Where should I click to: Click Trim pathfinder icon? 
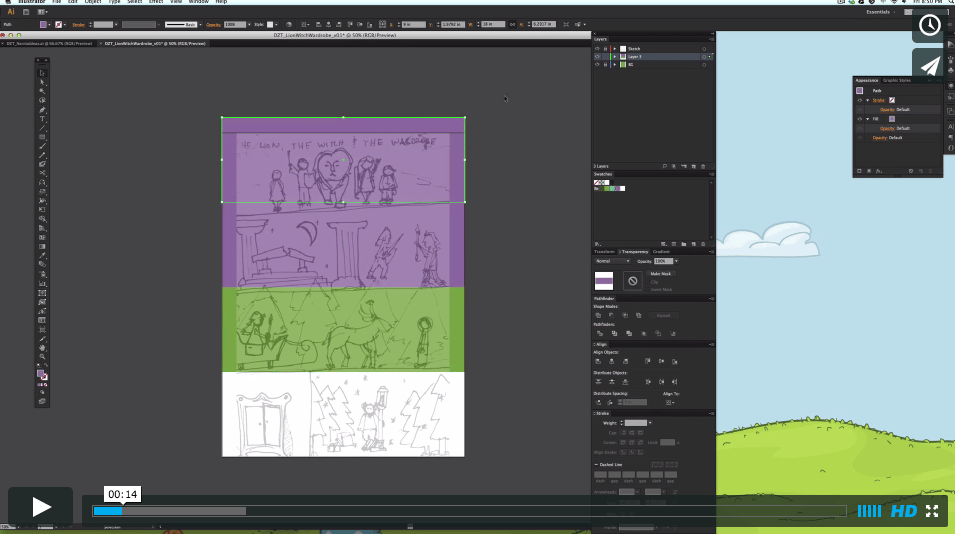point(614,334)
